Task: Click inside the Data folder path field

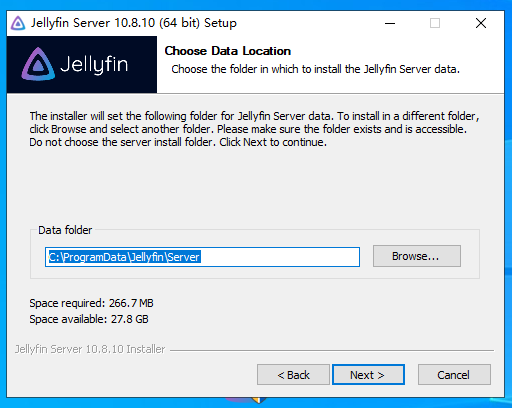Action: [202, 257]
